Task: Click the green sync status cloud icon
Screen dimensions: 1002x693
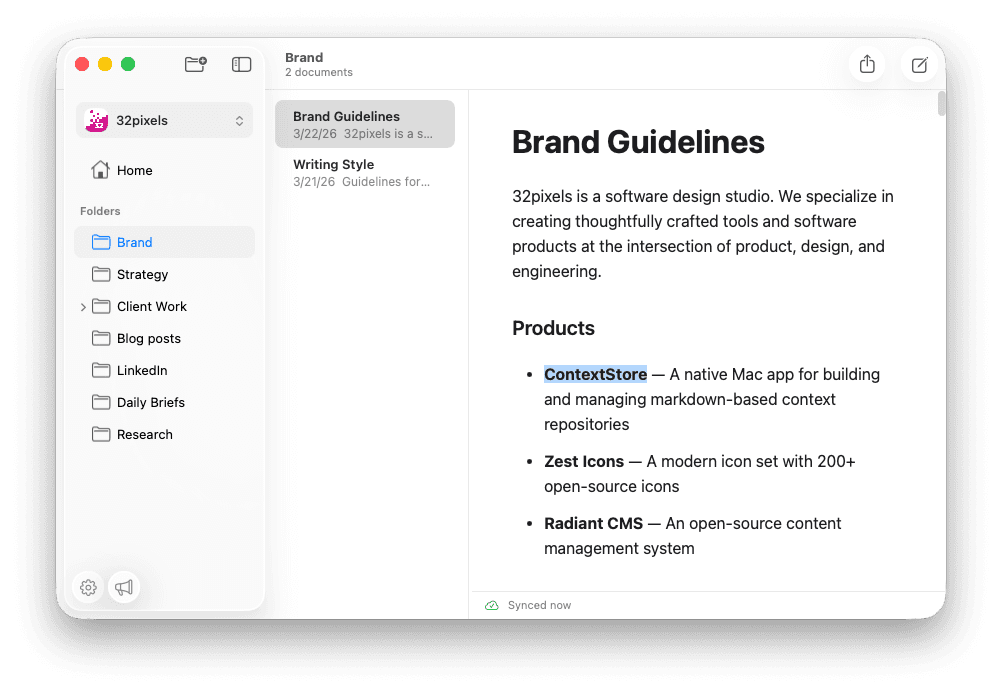Action: point(492,605)
